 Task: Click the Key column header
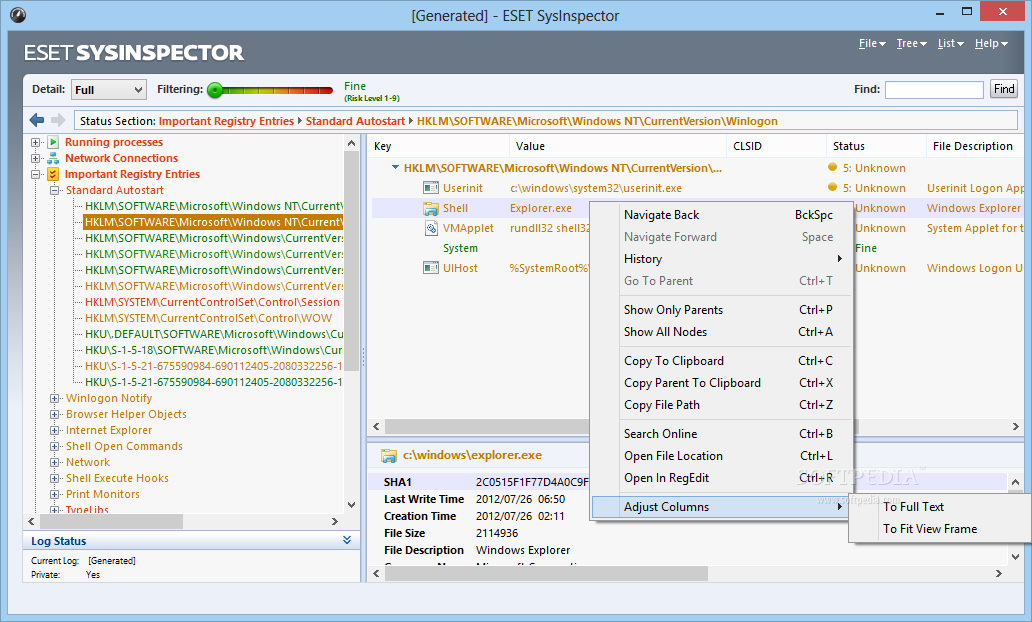[439, 146]
